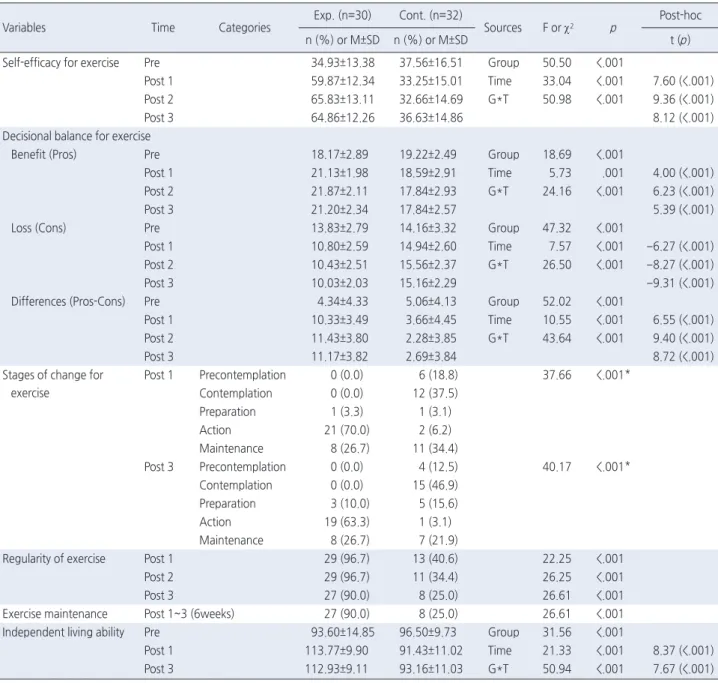Click post-hoc value '7.60 (<.001)'
The image size is (718, 683).
[x=683, y=81]
